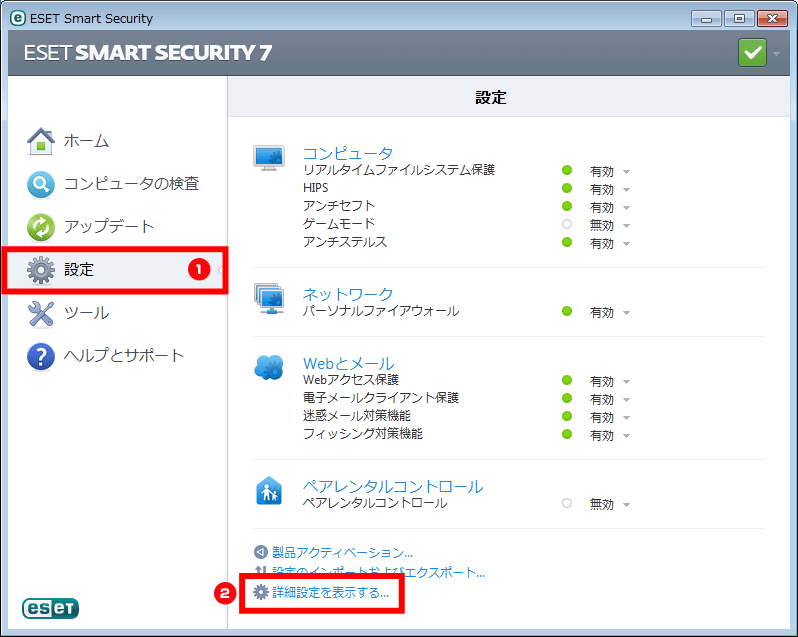Screen dimensions: 798x637
Task: Click the computer scan magnifier icon
Action: point(40,184)
